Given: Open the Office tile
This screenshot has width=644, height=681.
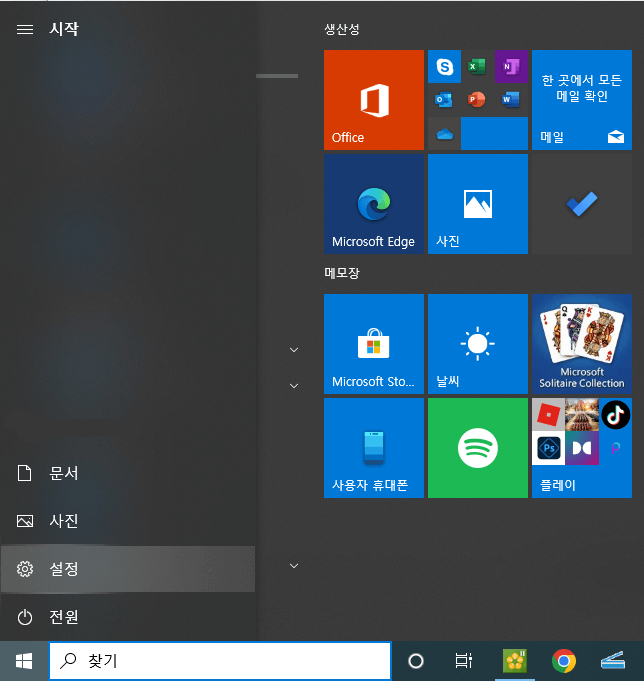Looking at the screenshot, I should click(x=373, y=100).
